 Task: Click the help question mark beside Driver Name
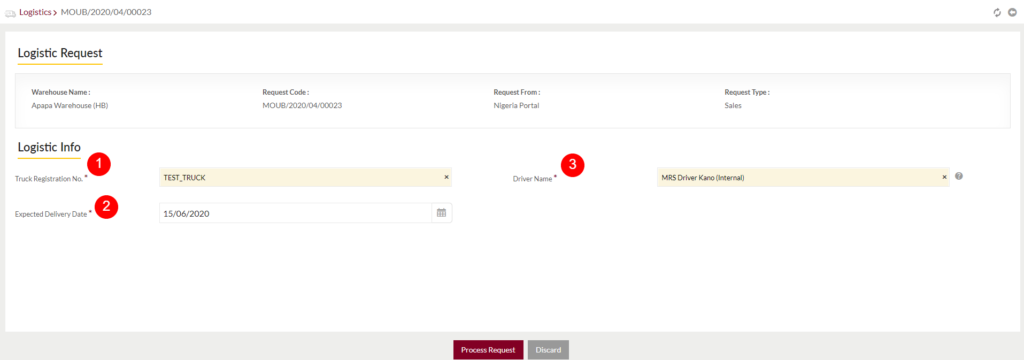pos(959,176)
